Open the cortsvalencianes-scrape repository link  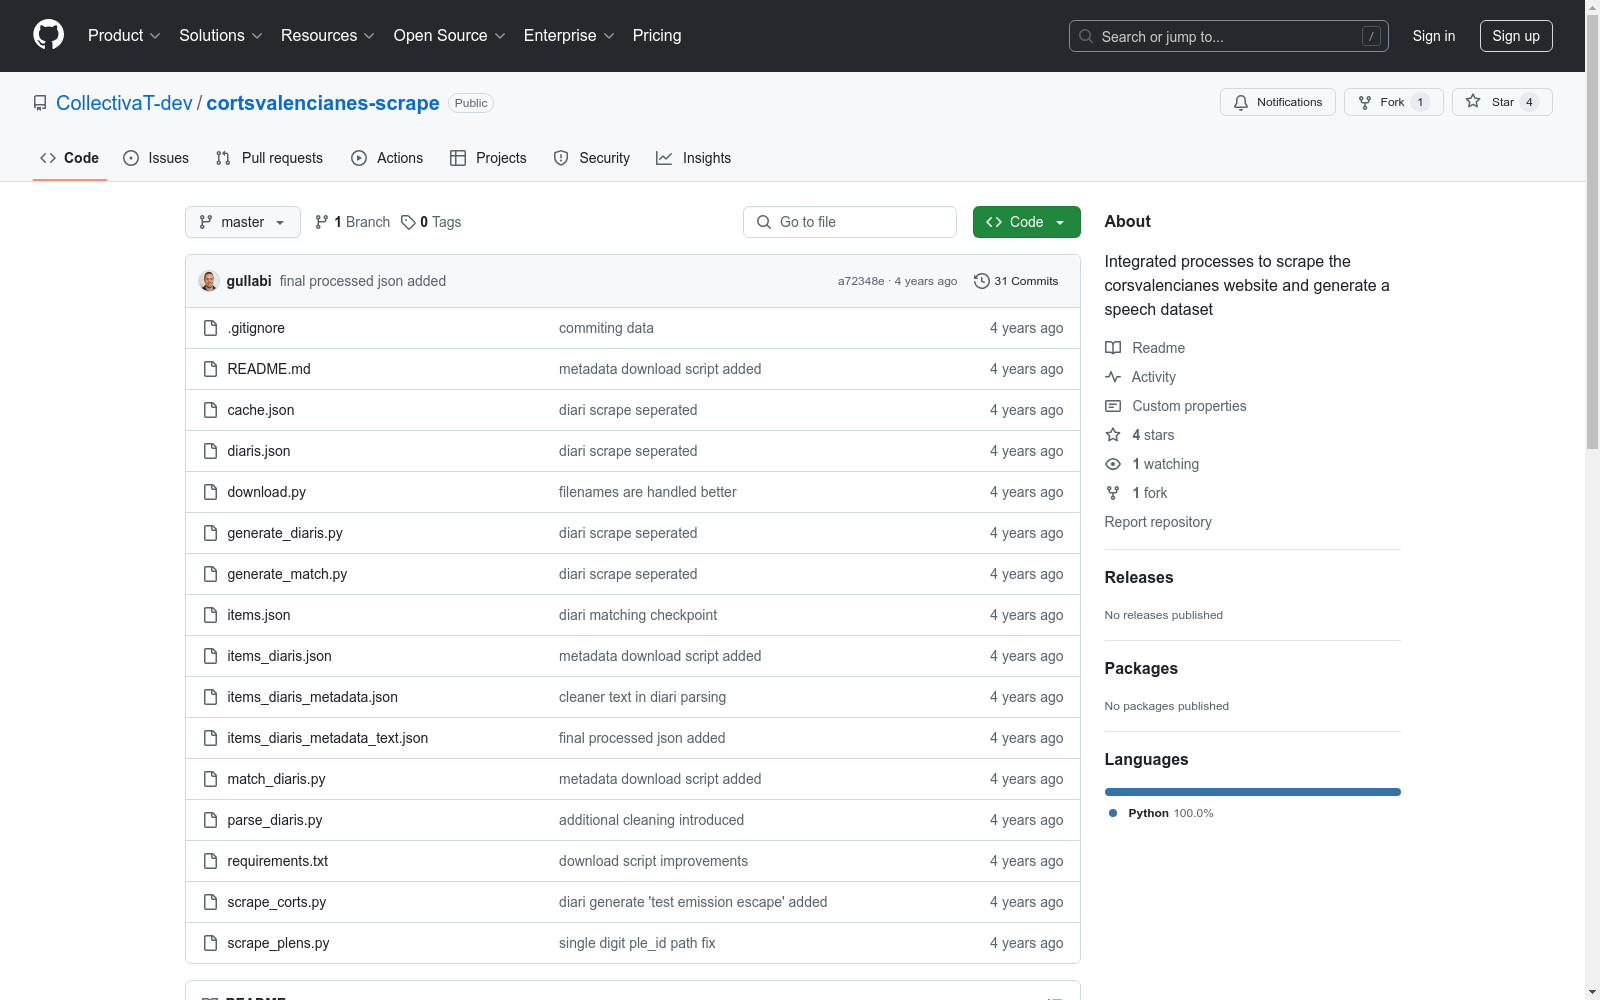pos(323,103)
